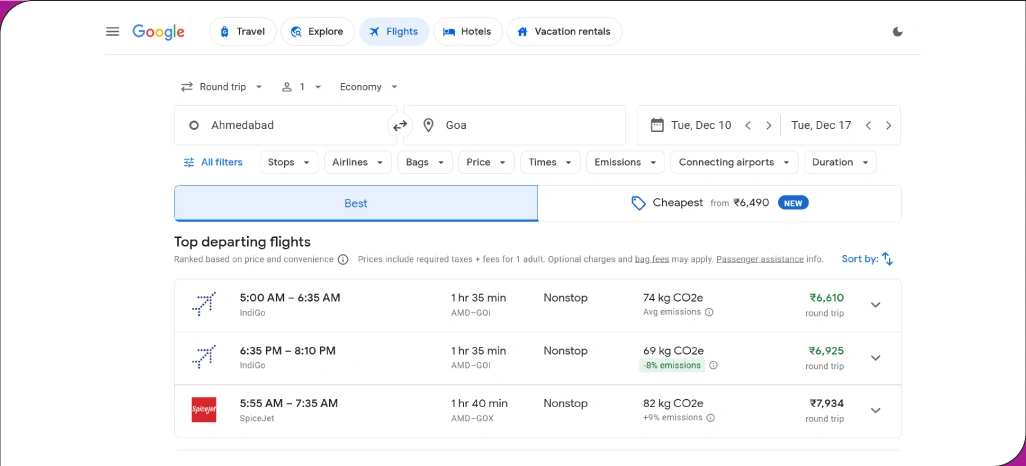1026x466 pixels.
Task: Open the Price filter
Action: 486,162
